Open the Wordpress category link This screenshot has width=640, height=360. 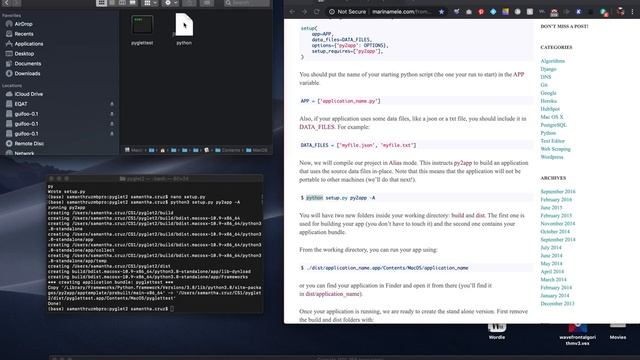click(x=552, y=157)
